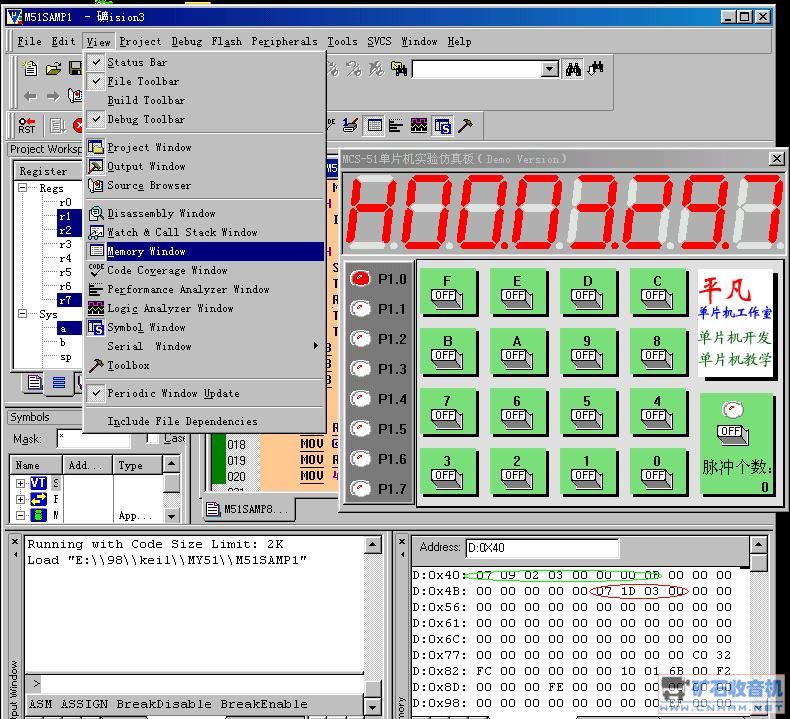Select Disassembly Window menu entry
Screen dimensions: 790x719
pyautogui.click(x=205, y=214)
